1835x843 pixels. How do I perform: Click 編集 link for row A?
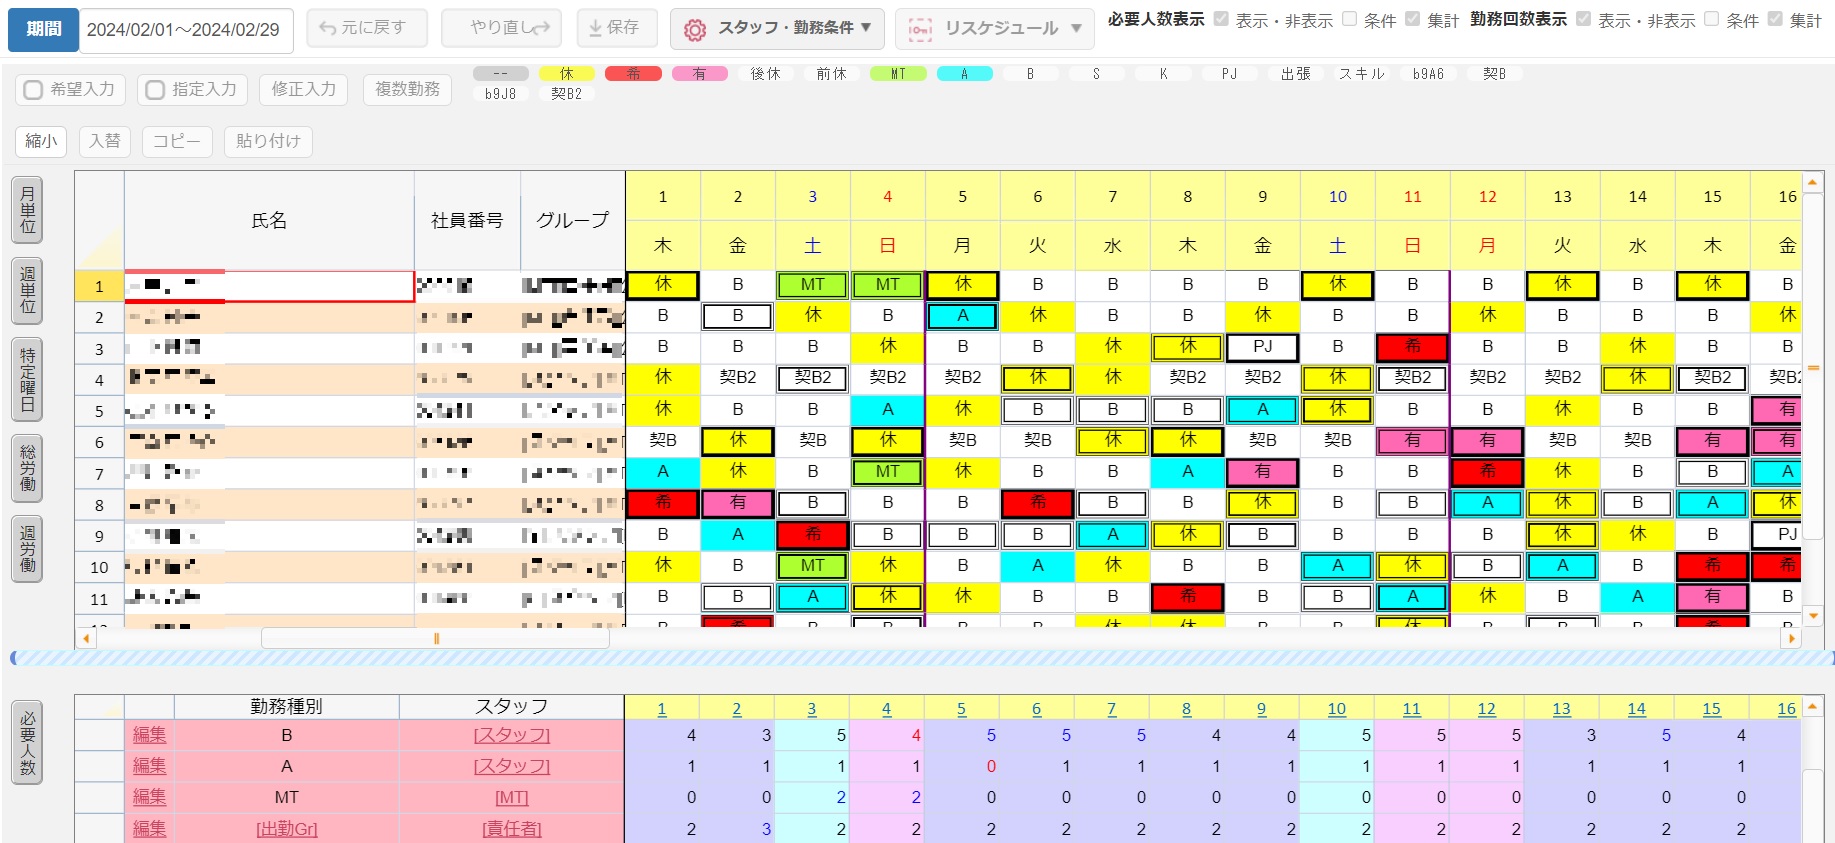tap(149, 766)
